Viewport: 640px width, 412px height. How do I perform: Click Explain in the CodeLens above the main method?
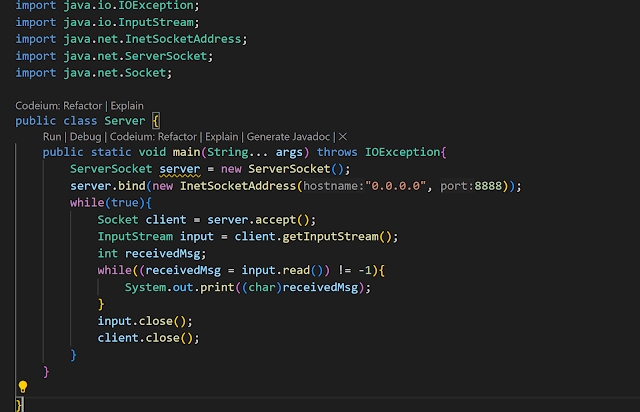click(222, 137)
